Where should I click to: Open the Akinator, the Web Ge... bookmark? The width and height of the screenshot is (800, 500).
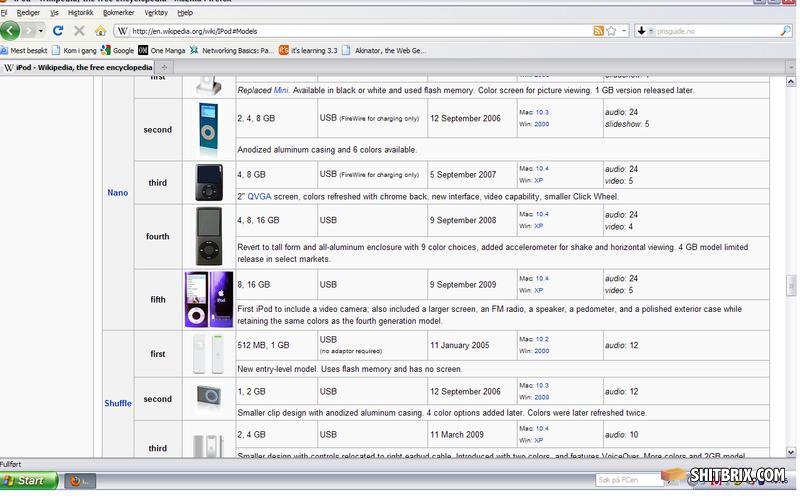point(384,51)
